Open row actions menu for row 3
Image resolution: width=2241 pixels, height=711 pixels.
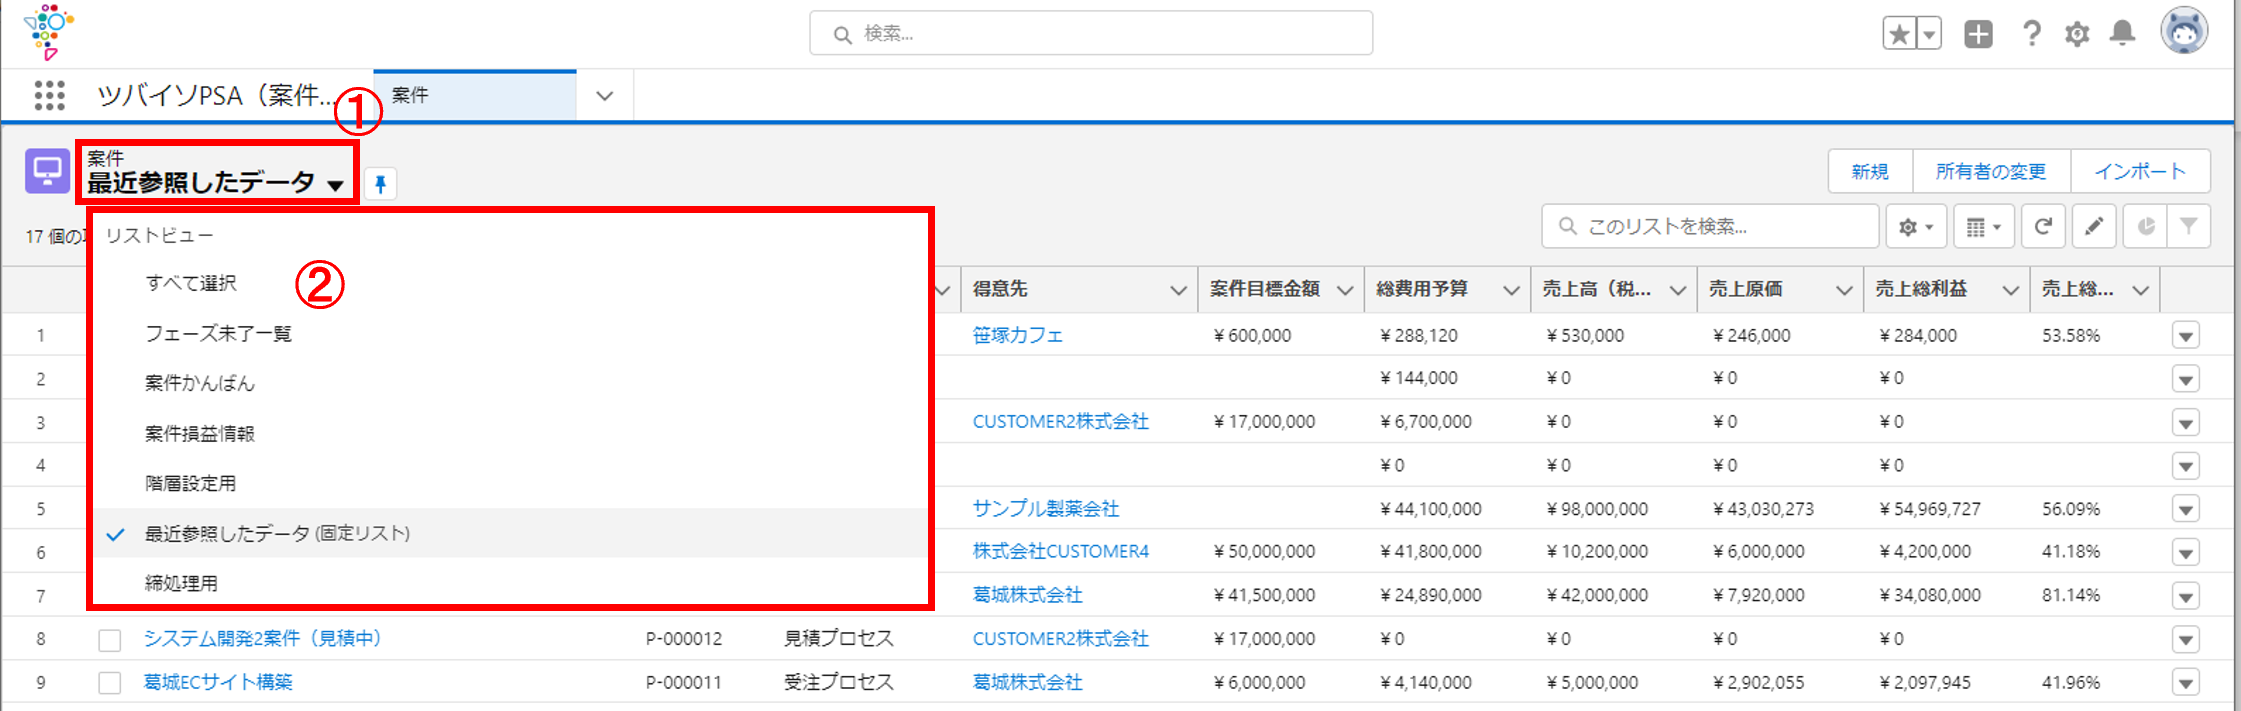(2186, 423)
